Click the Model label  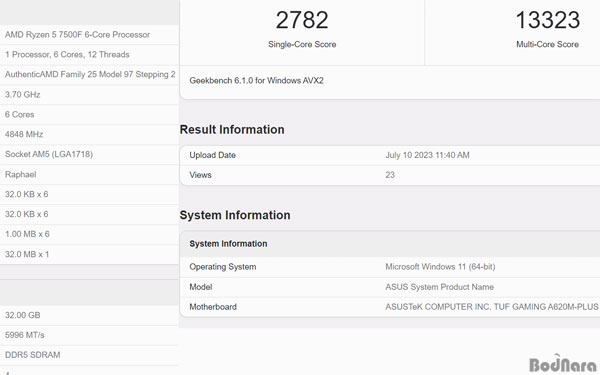(x=201, y=287)
